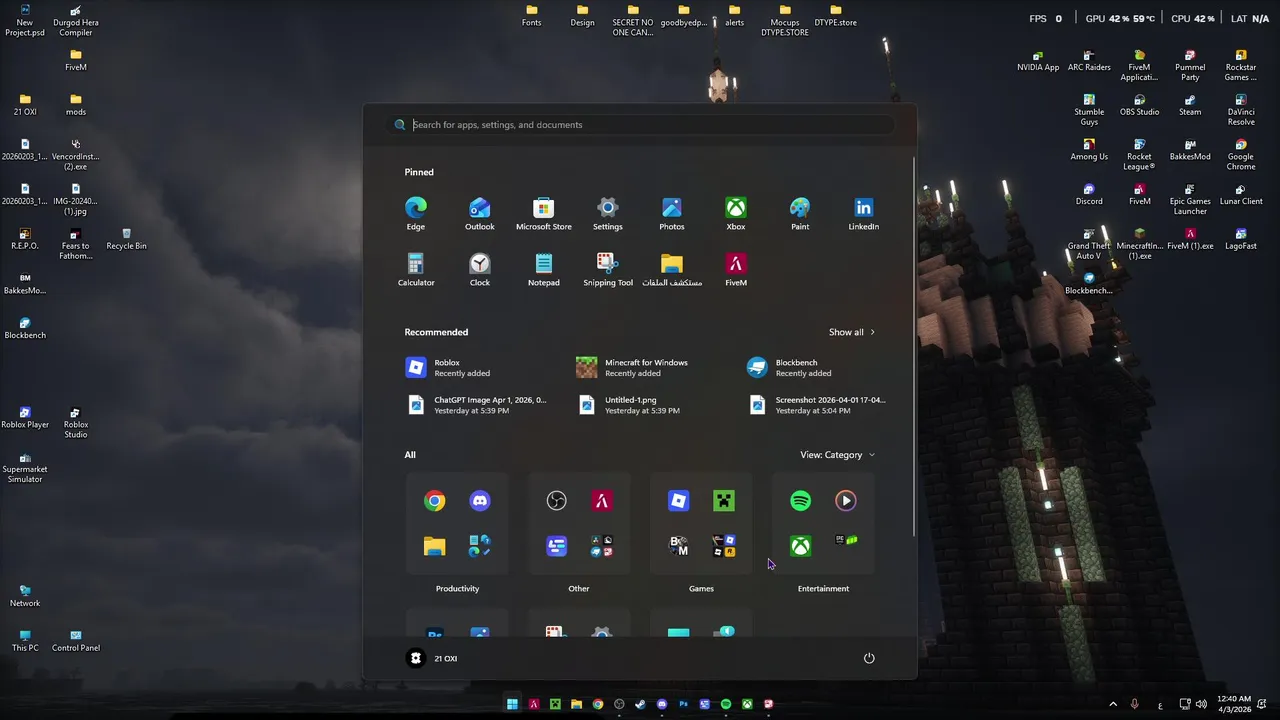Open the Photos pinned app
This screenshot has width=1280, height=720.
[x=672, y=214]
